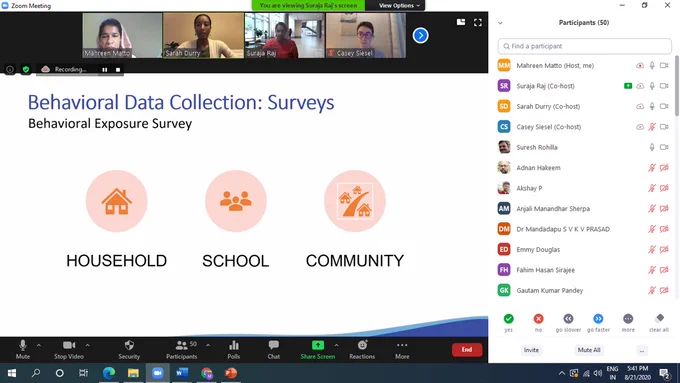Click the green Share Screen icon

tap(318, 345)
